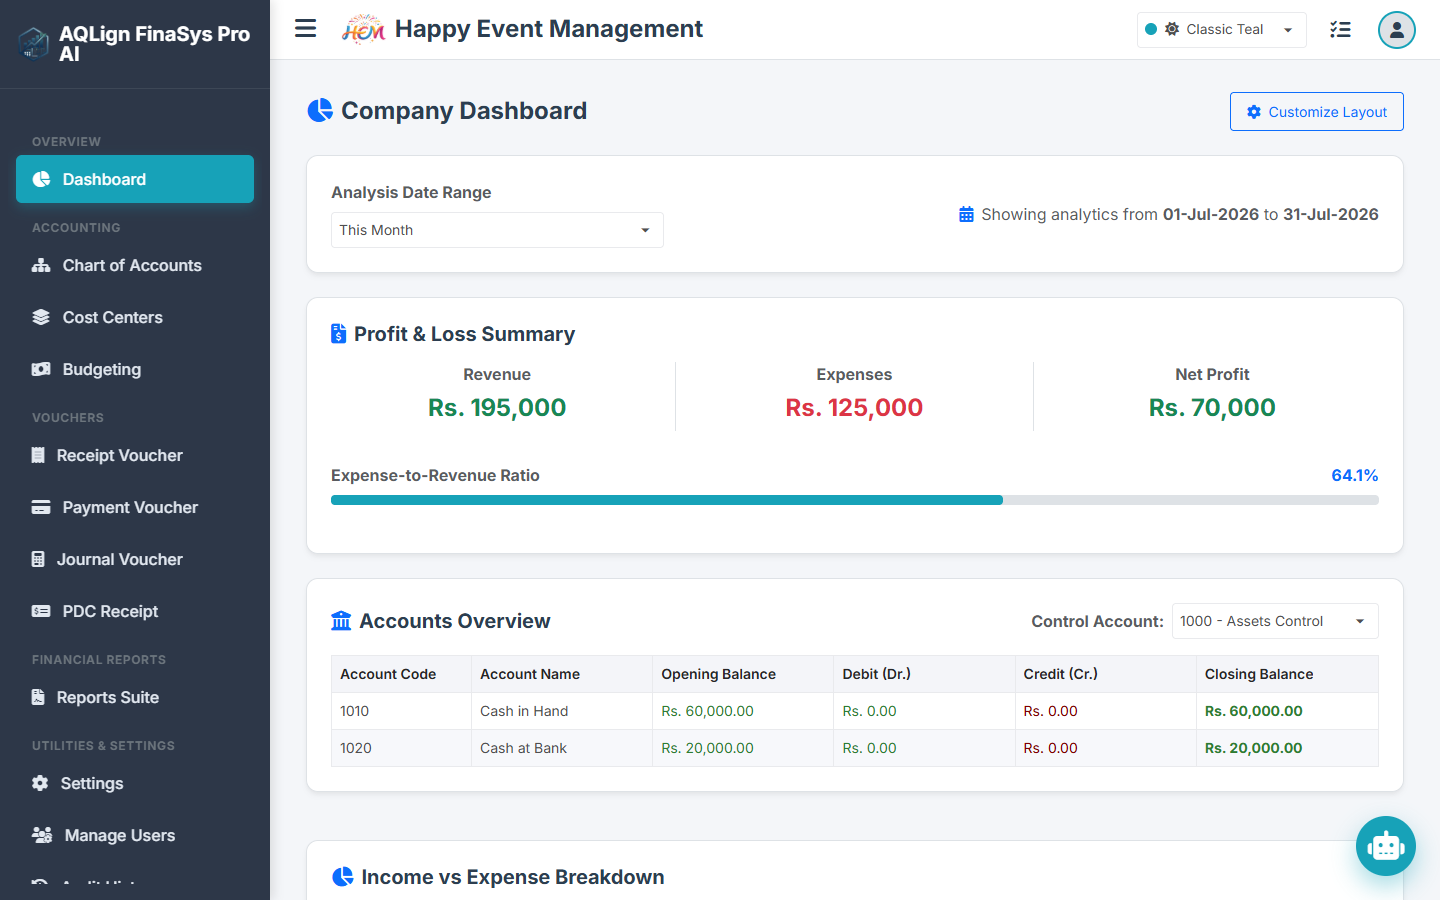Open the checklist tasks icon in header
This screenshot has height=900, width=1440.
click(x=1340, y=30)
